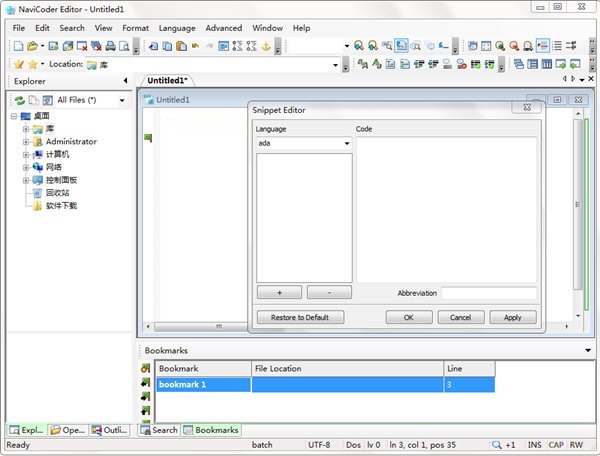
Task: Expand the Administrator tree node
Action: coord(26,142)
